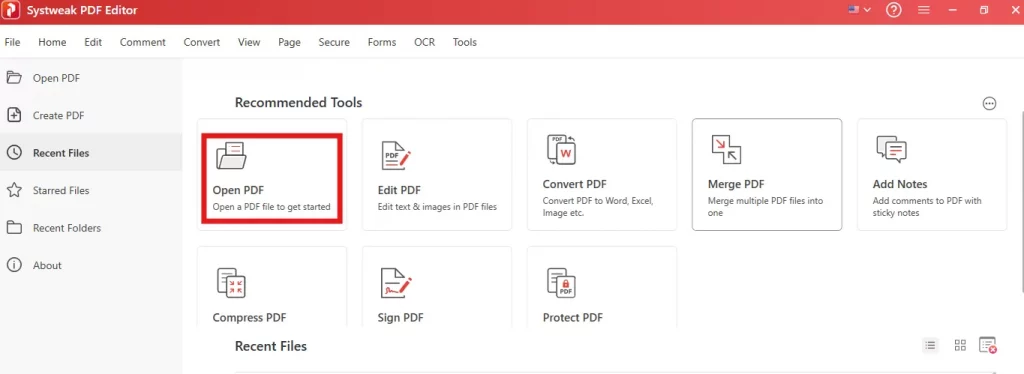Viewport: 1024px width, 374px height.
Task: Open the Home menu
Action: (x=52, y=42)
